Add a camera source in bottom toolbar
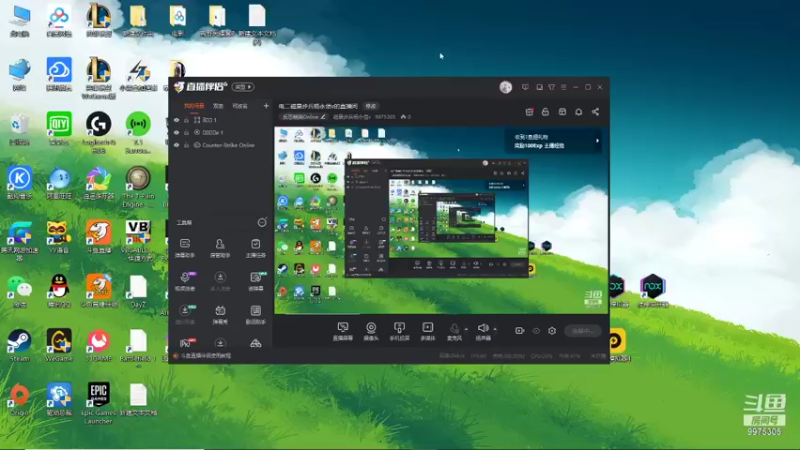 click(x=371, y=328)
